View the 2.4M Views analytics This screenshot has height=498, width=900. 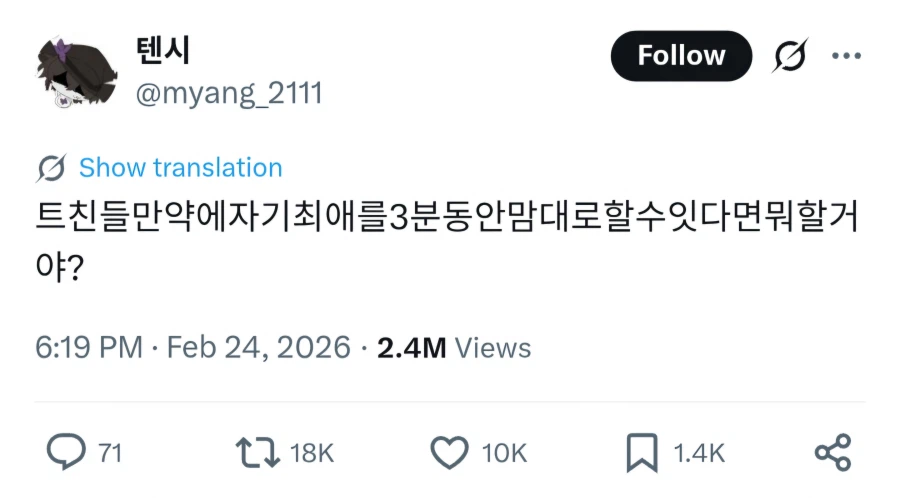[454, 347]
